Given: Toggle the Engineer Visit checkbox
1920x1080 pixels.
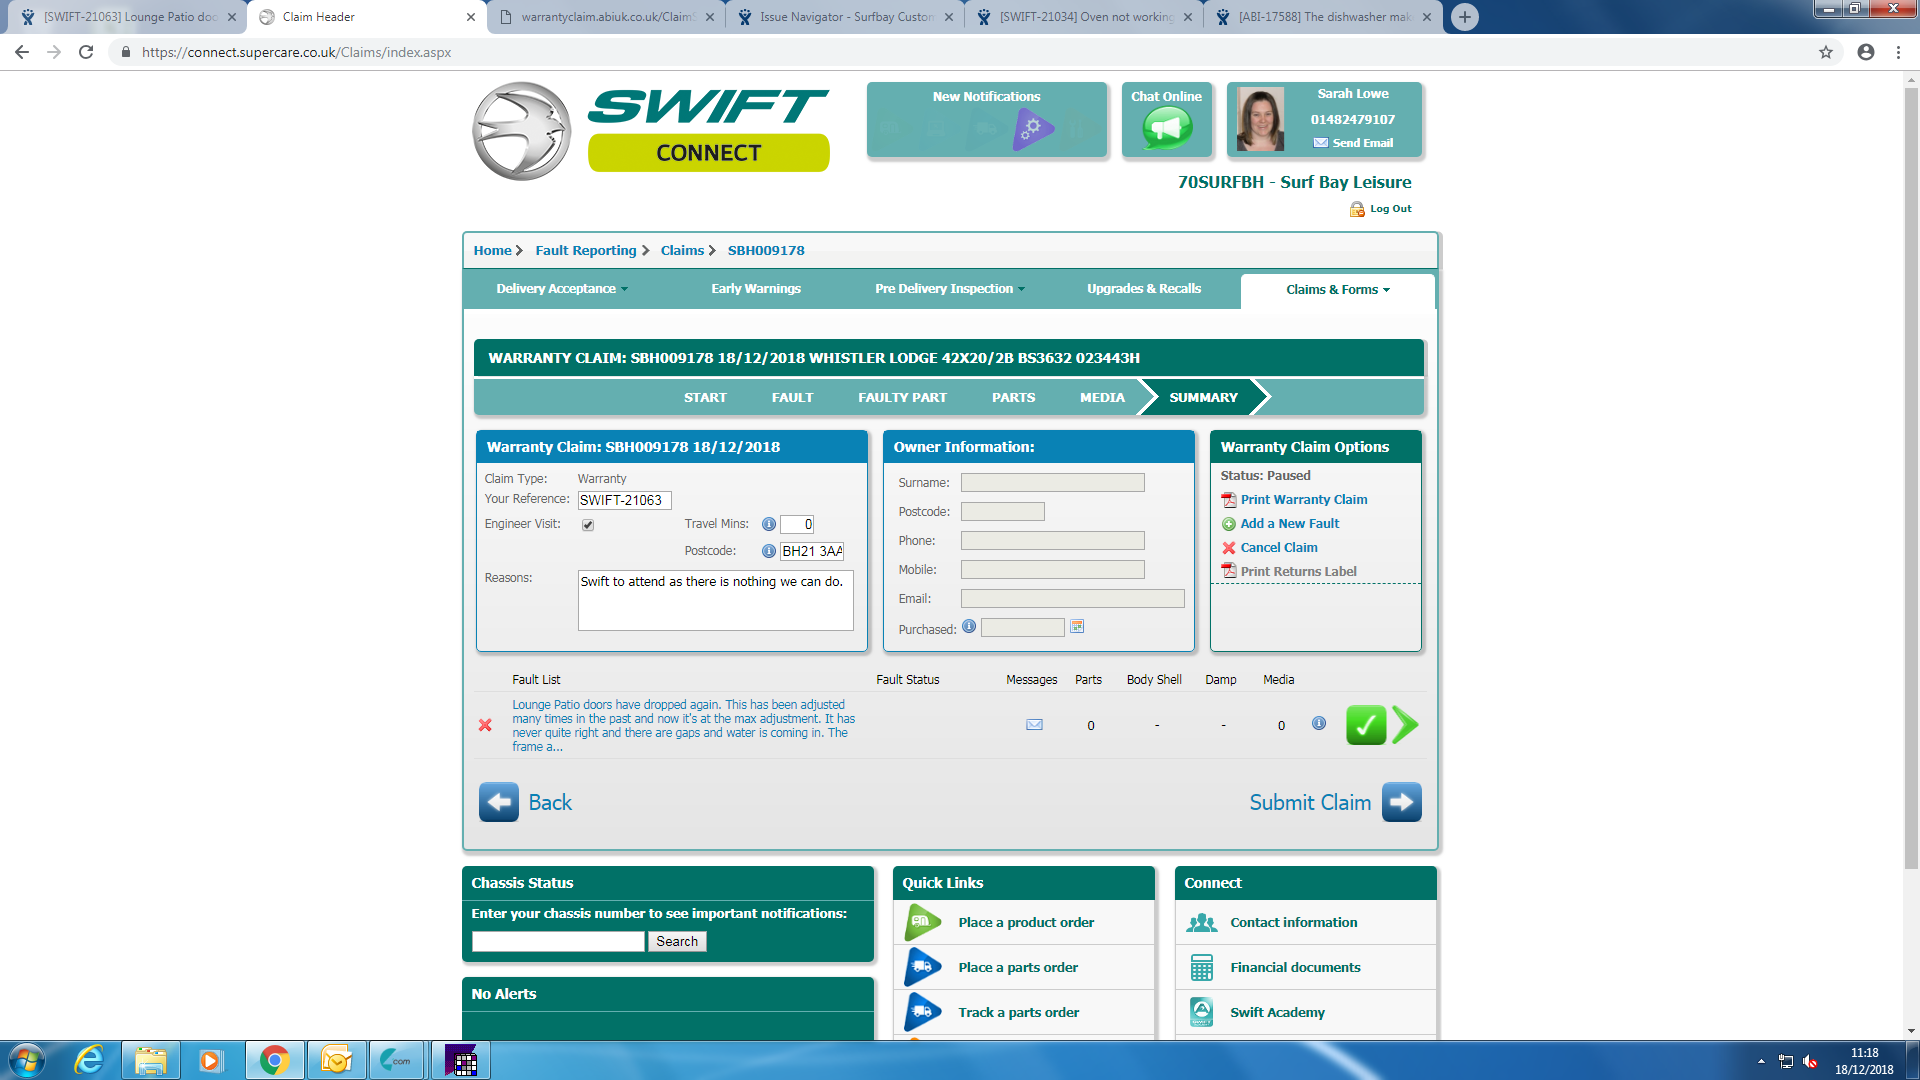Looking at the screenshot, I should (x=588, y=525).
